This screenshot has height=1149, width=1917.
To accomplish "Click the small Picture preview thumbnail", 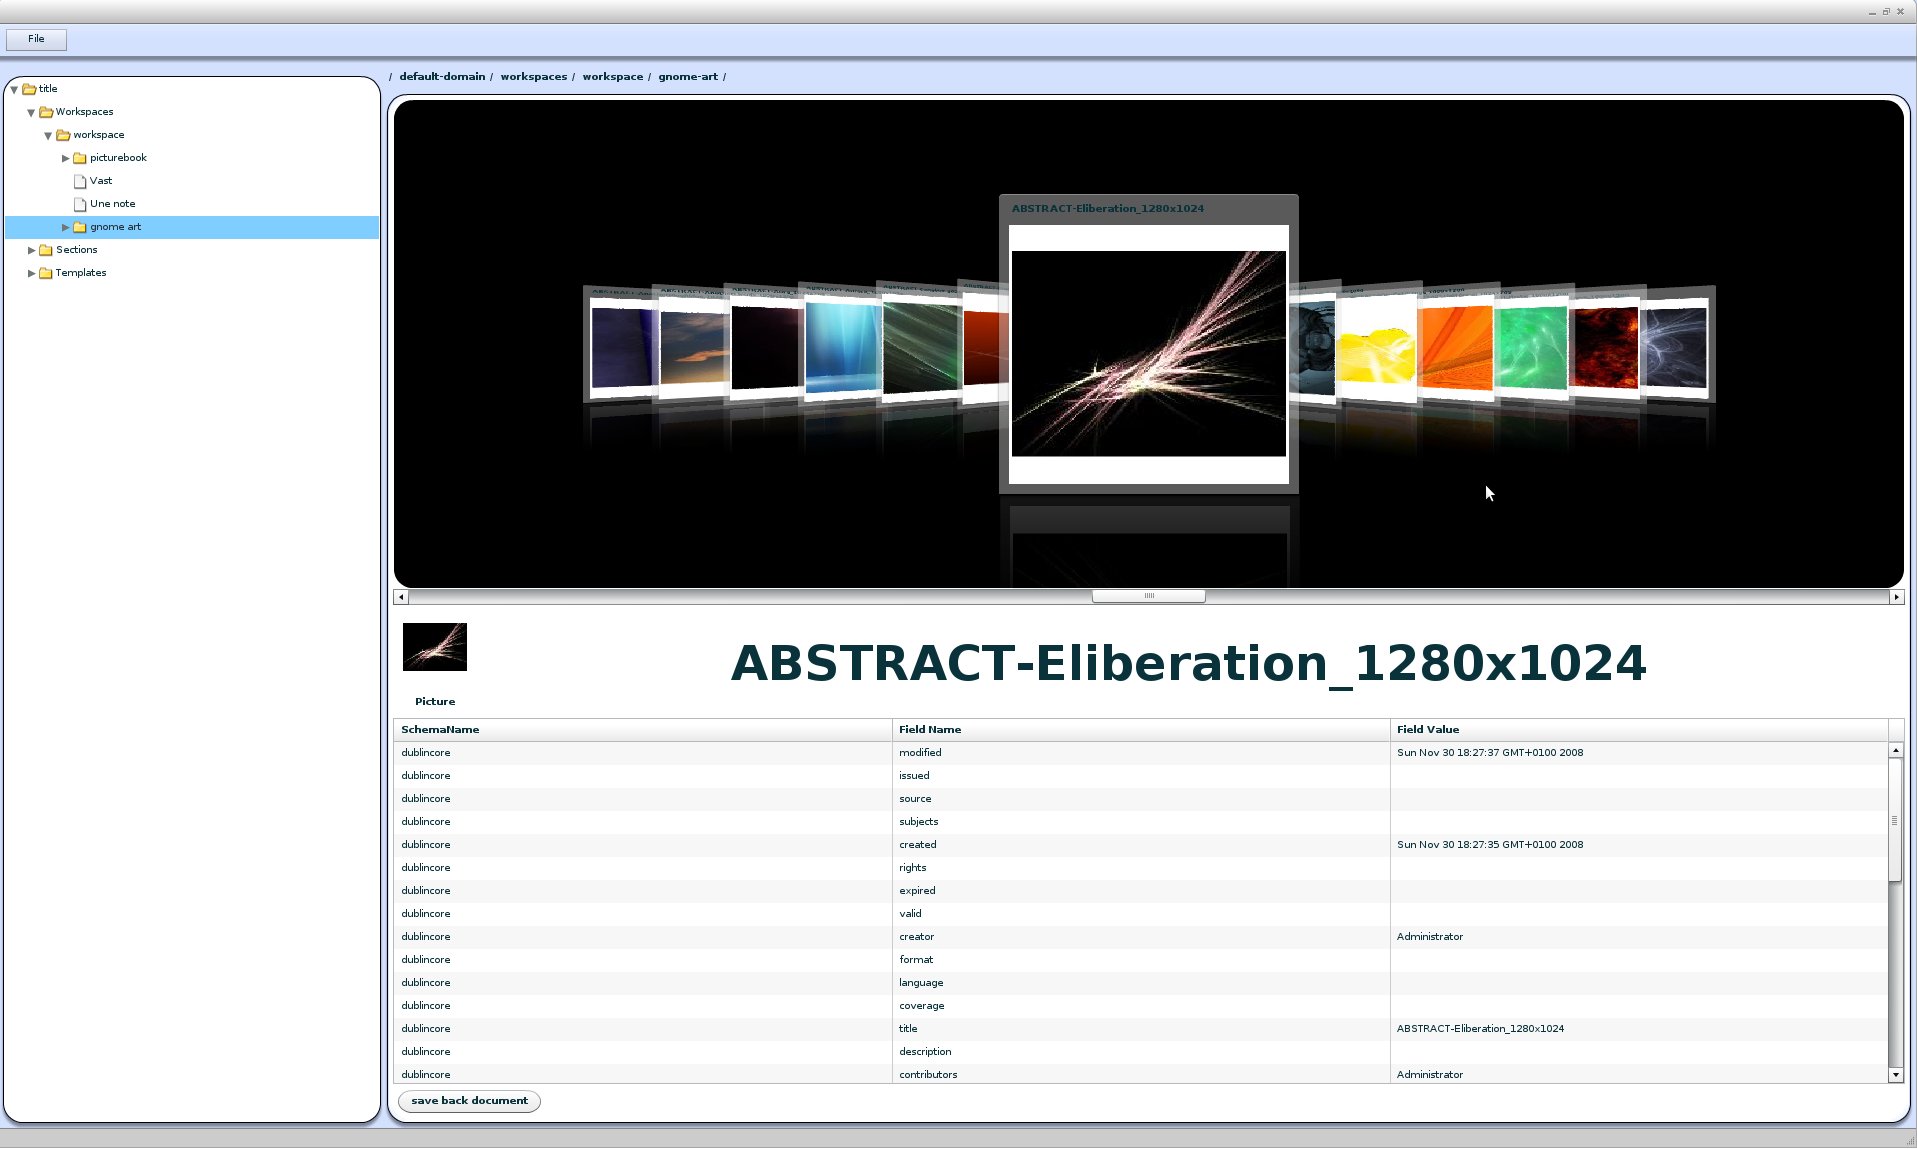I will (434, 647).
